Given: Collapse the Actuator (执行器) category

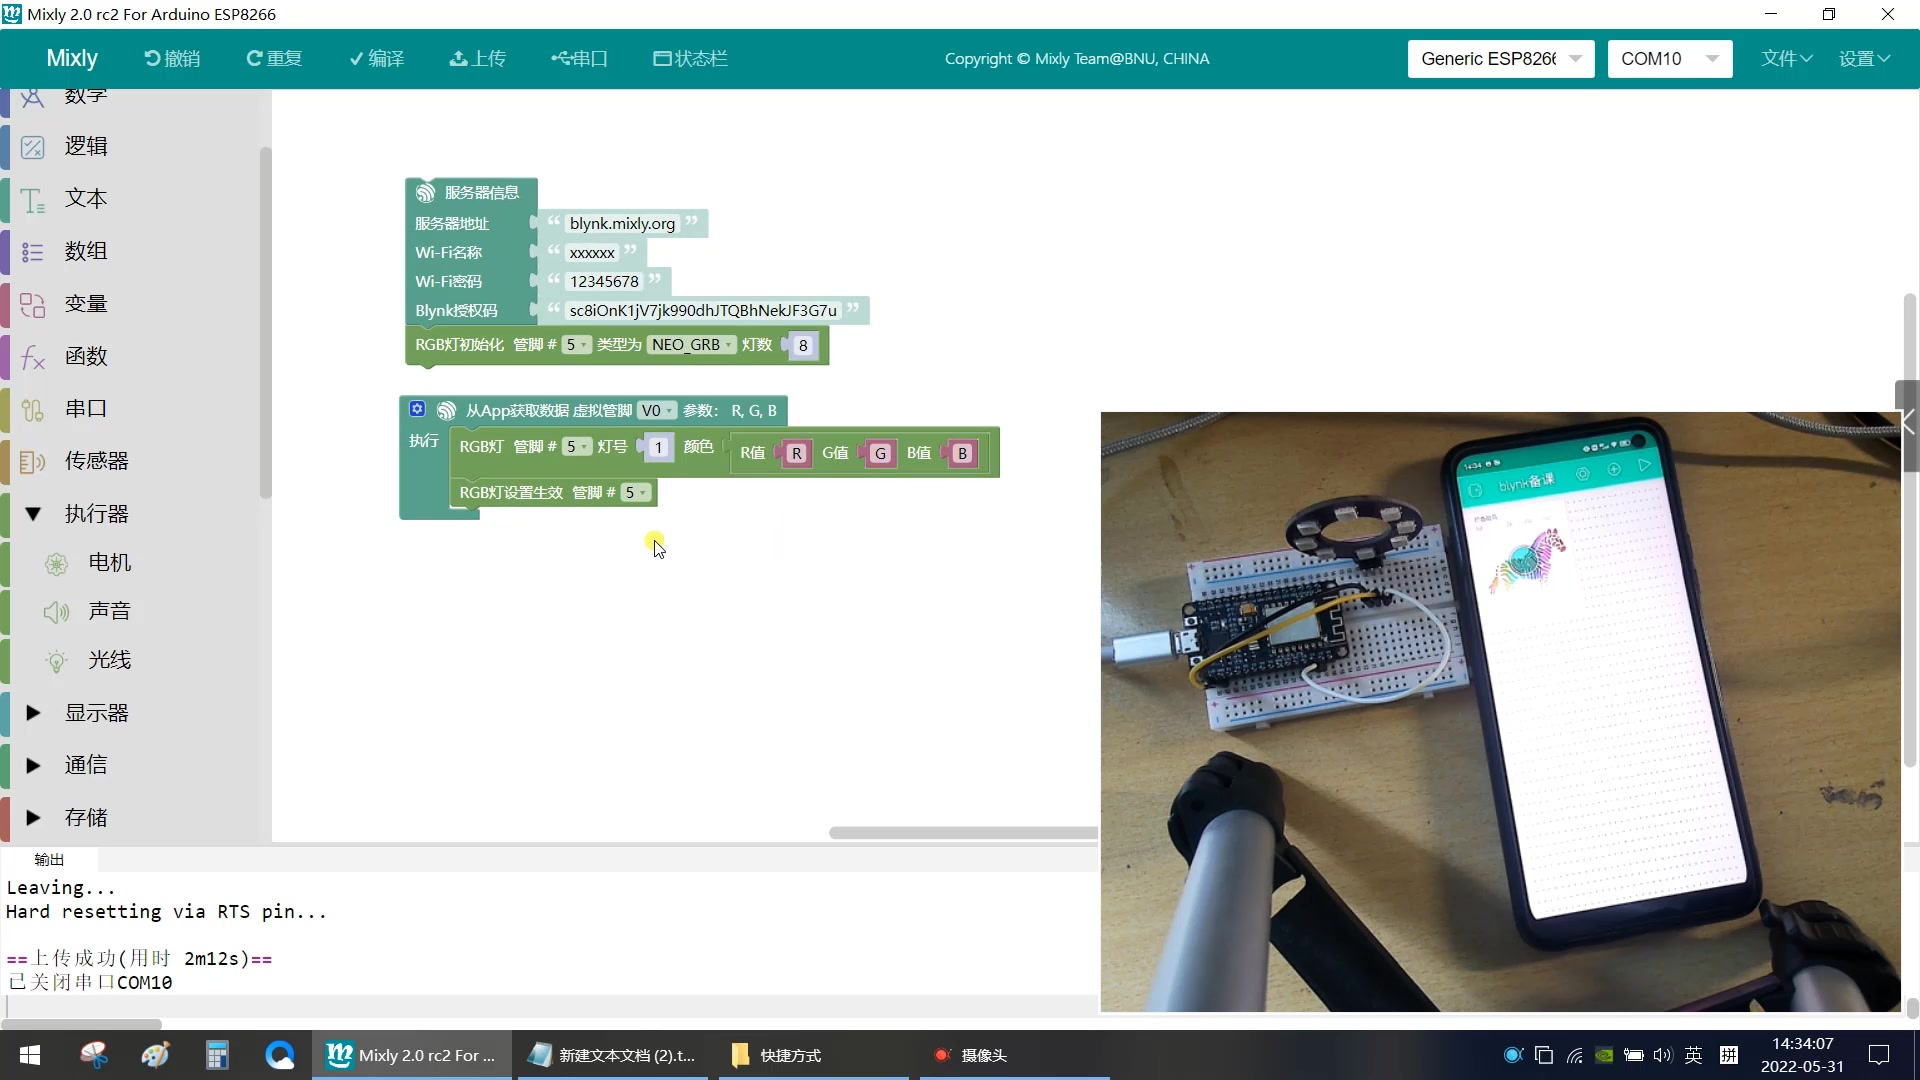Looking at the screenshot, I should tap(32, 514).
